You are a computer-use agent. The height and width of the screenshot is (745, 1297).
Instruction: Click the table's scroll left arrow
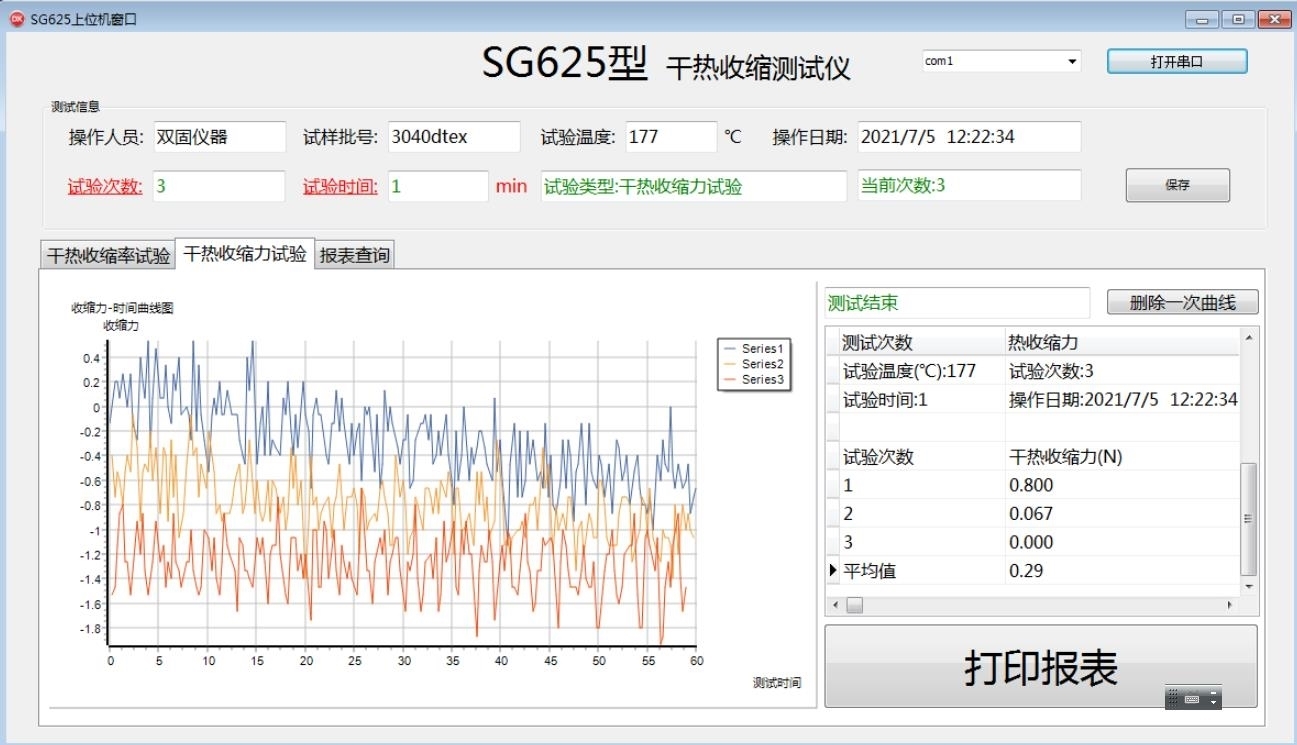point(836,606)
